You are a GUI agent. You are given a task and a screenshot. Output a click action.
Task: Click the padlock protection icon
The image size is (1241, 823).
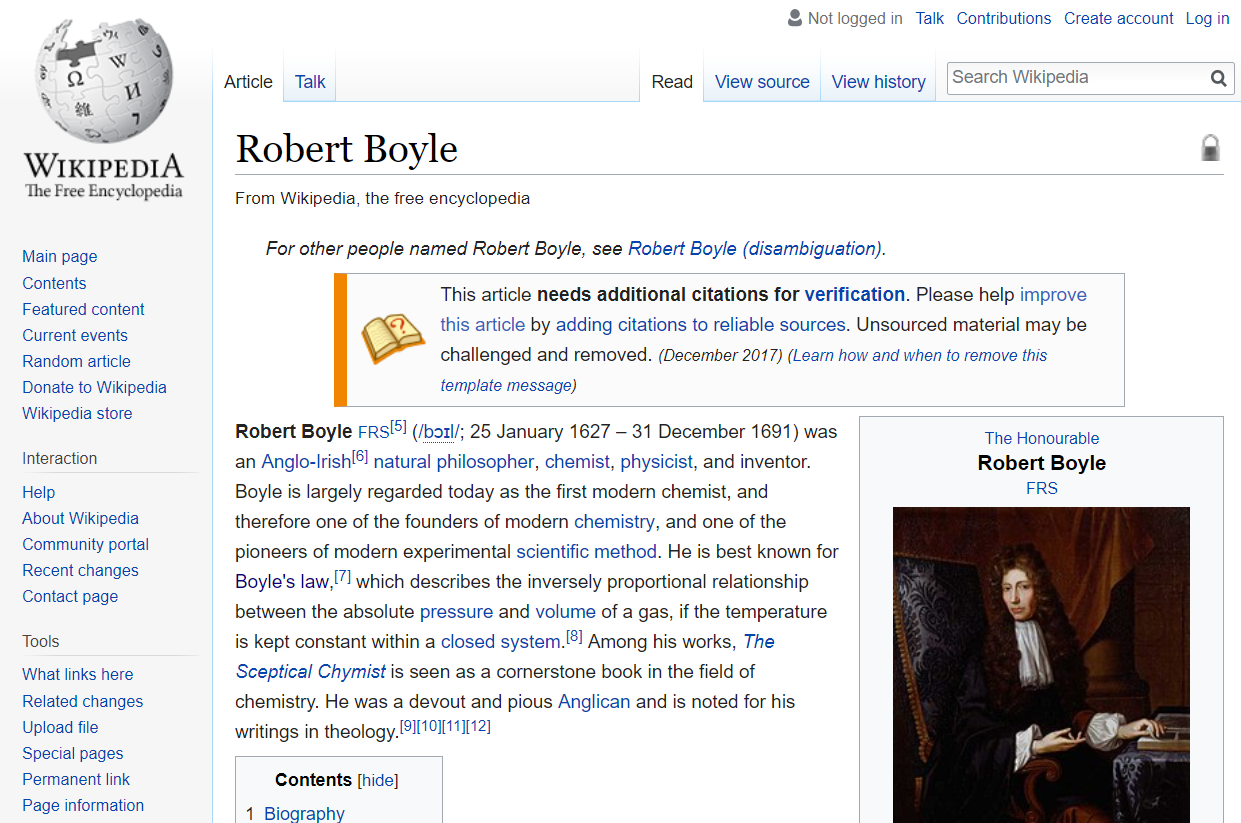(x=1210, y=148)
